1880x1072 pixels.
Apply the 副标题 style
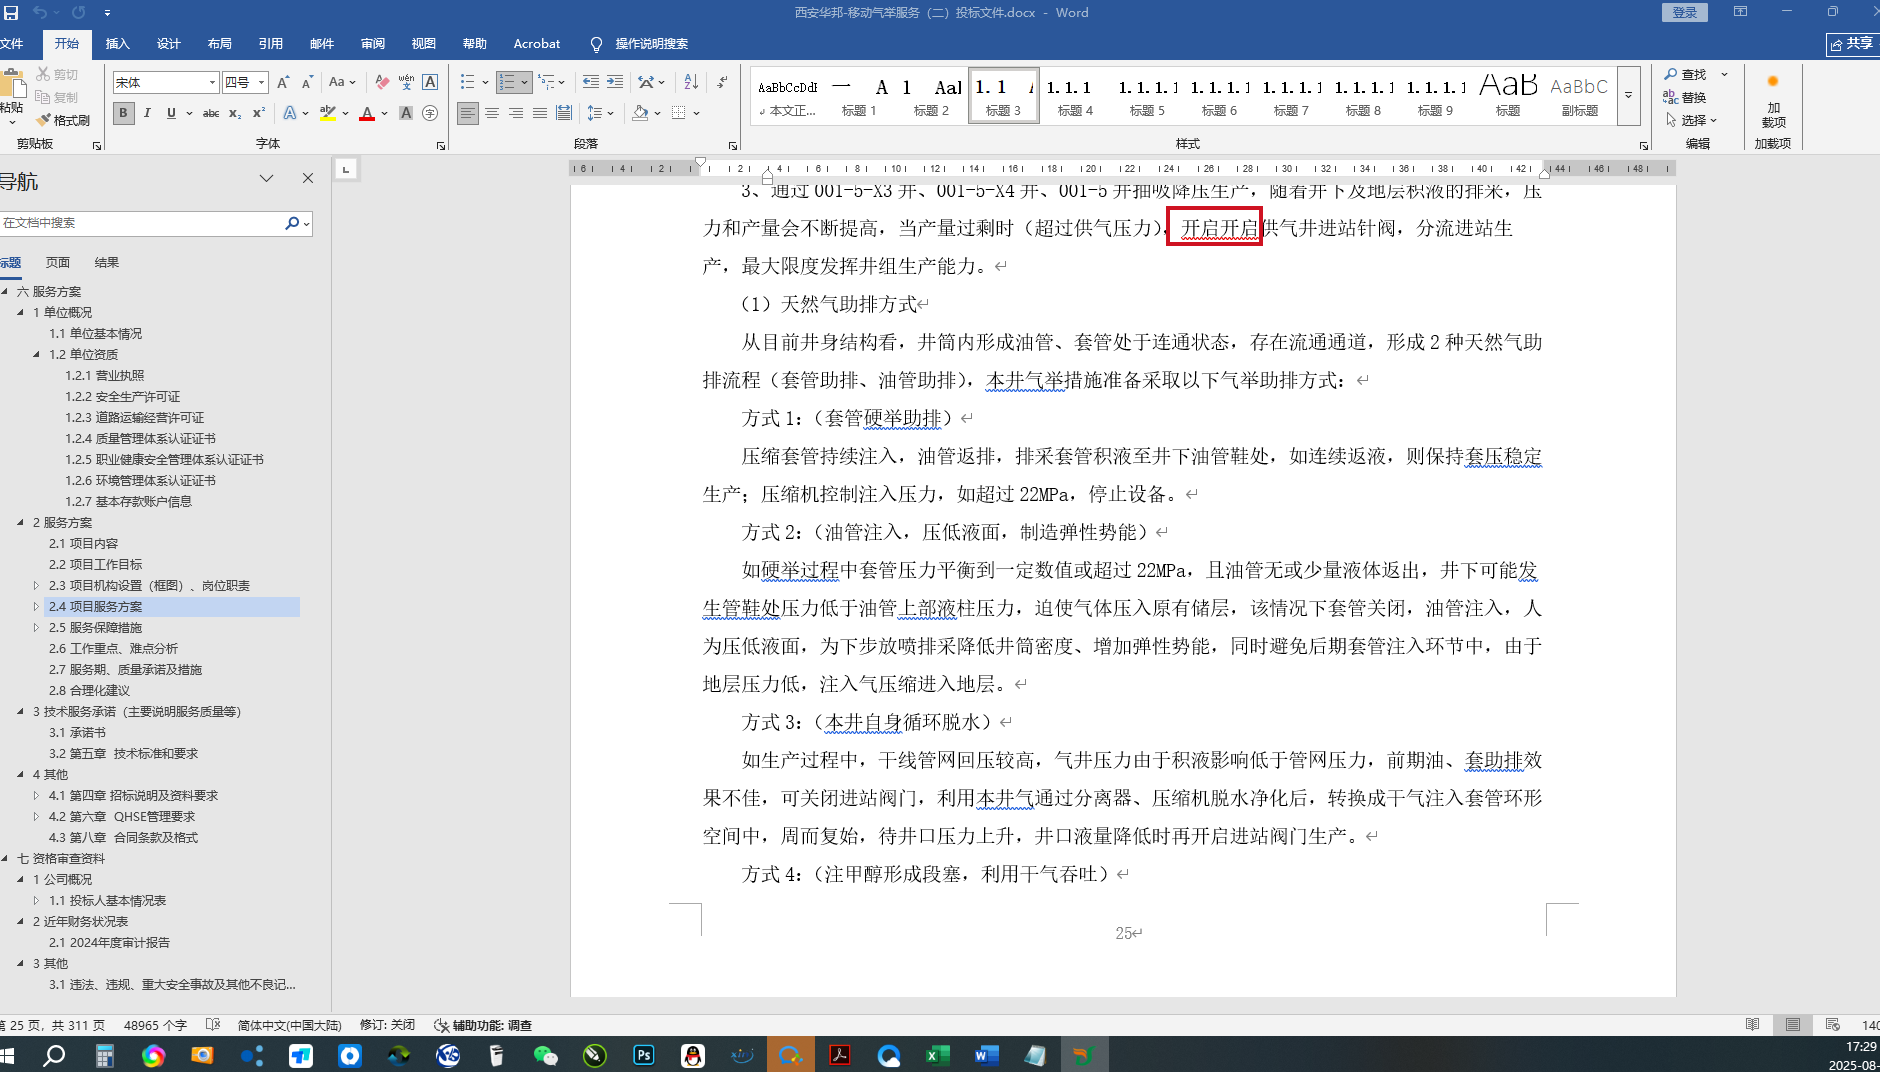coord(1580,96)
